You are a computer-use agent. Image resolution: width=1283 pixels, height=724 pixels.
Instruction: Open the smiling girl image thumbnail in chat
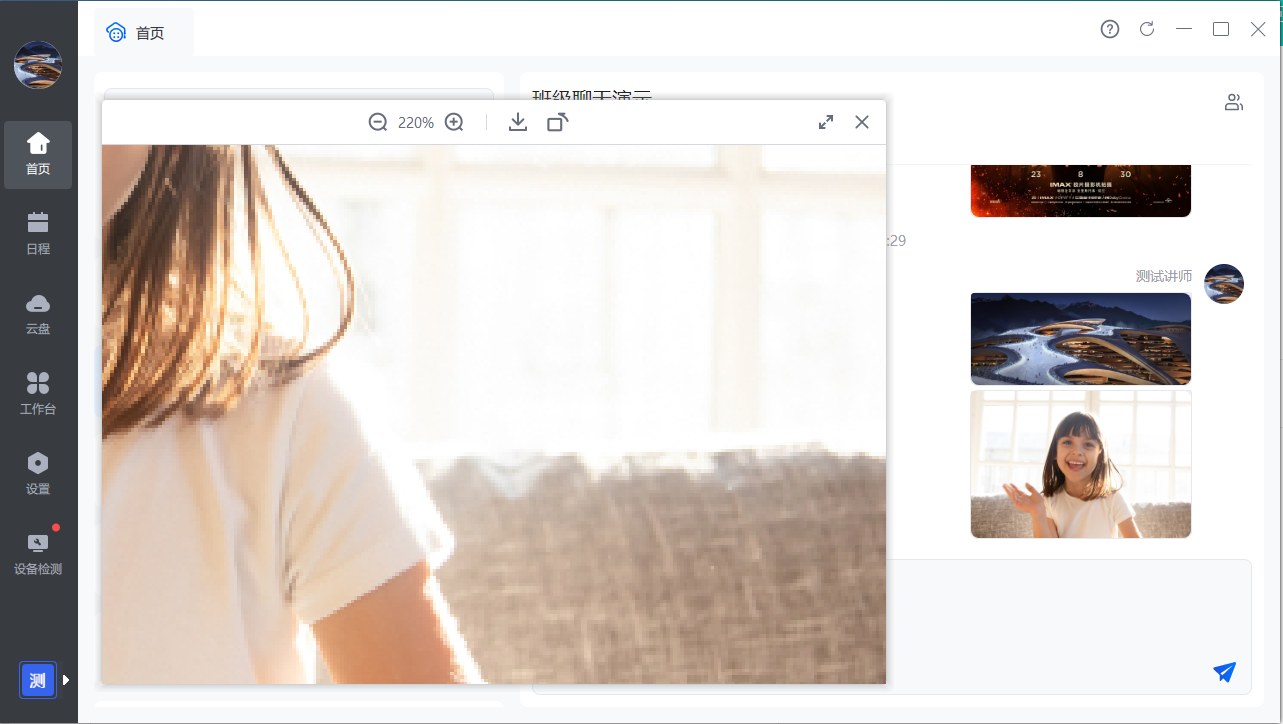pyautogui.click(x=1081, y=464)
